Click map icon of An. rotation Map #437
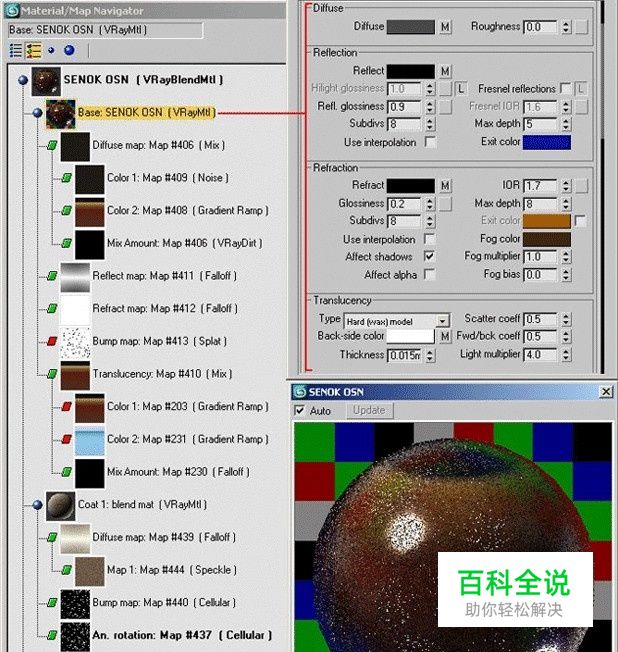Image resolution: width=618 pixels, height=652 pixels. [52, 635]
